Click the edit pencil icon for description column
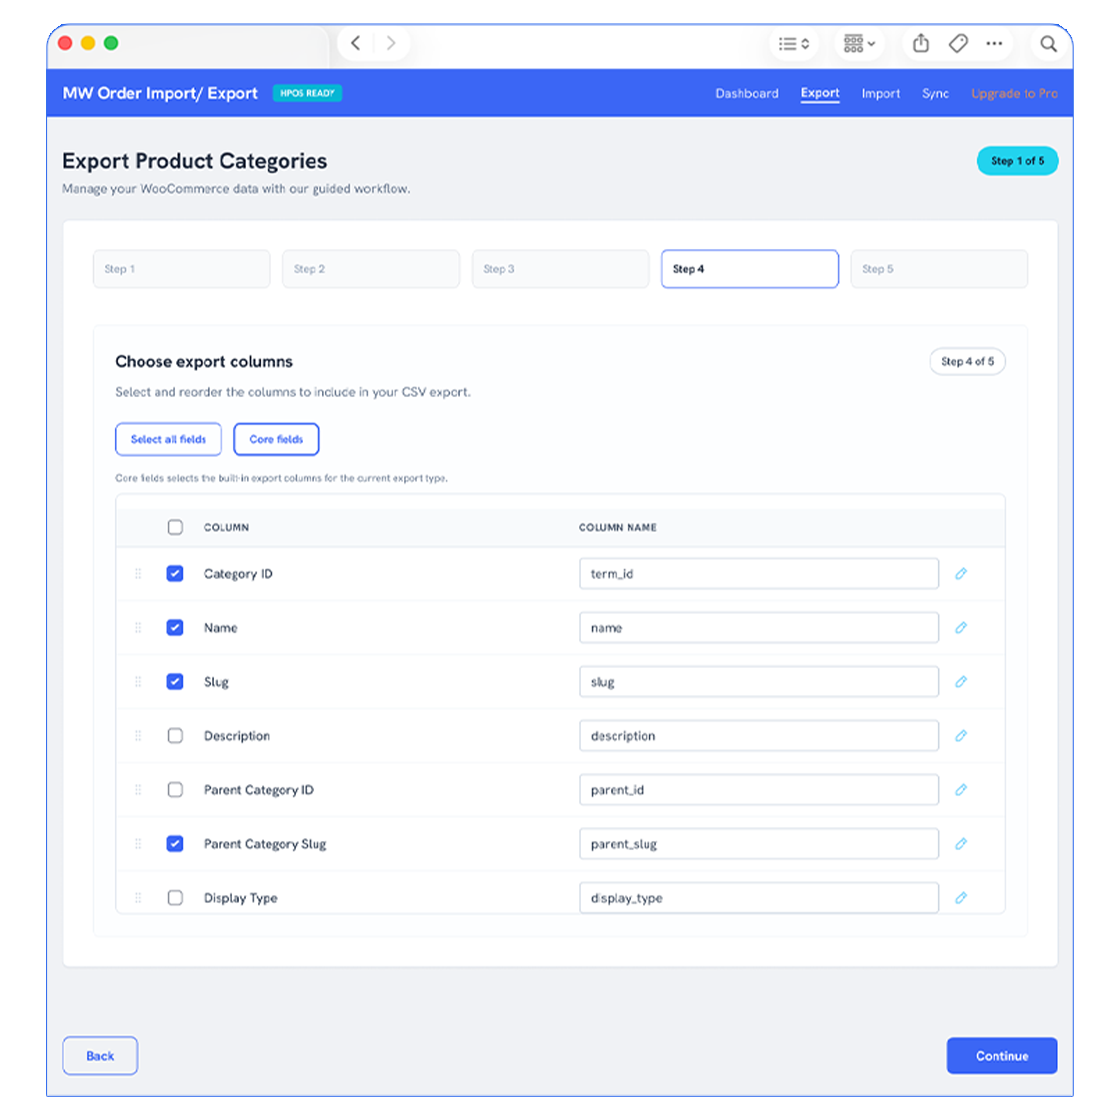The width and height of the screenshot is (1120, 1120). click(961, 736)
